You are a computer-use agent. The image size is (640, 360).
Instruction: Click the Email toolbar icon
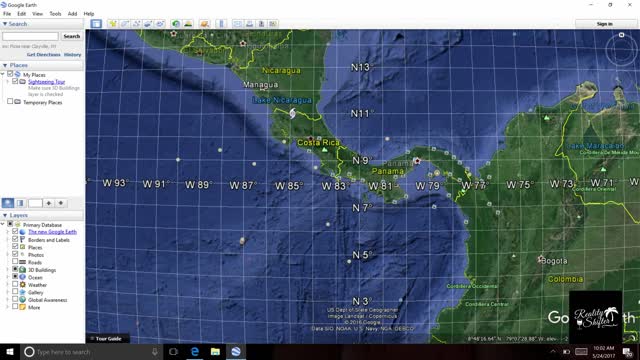click(x=237, y=24)
